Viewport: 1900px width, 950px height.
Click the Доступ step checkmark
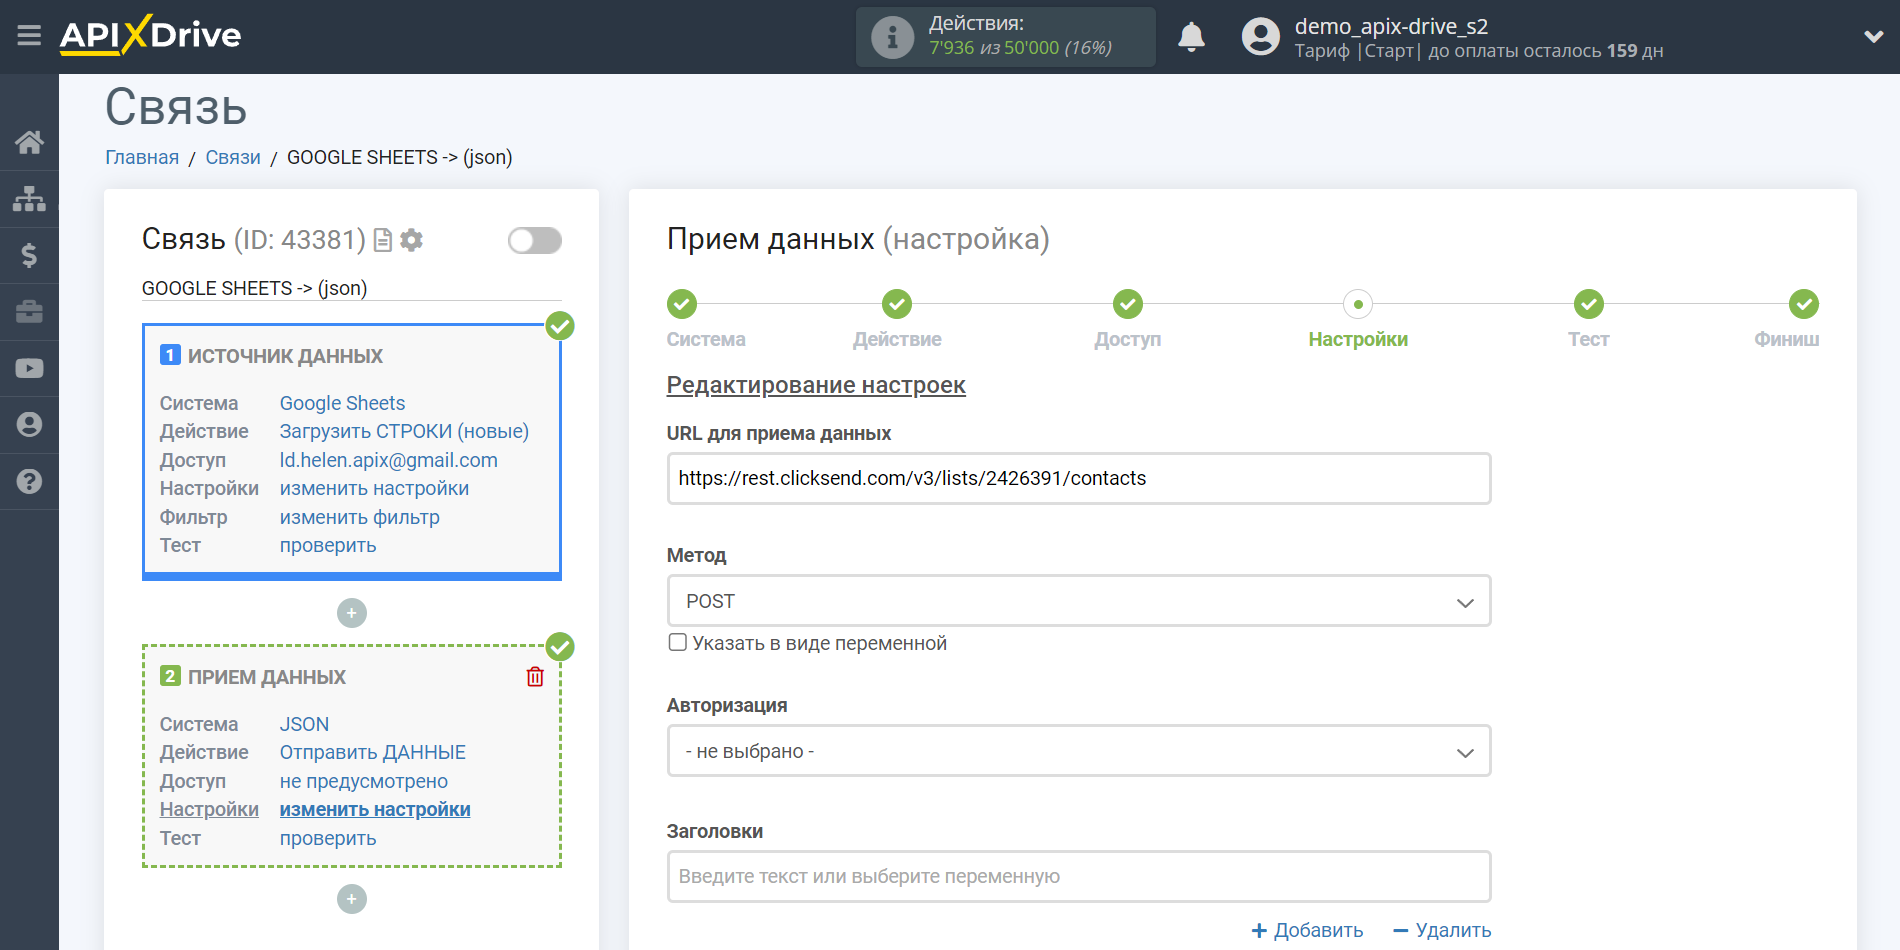[x=1128, y=304]
